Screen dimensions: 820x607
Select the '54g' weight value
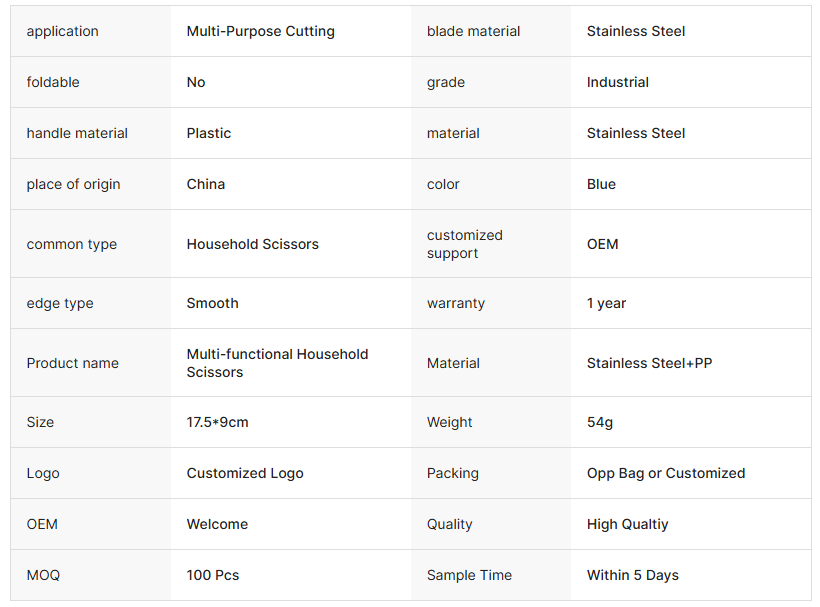coord(600,422)
